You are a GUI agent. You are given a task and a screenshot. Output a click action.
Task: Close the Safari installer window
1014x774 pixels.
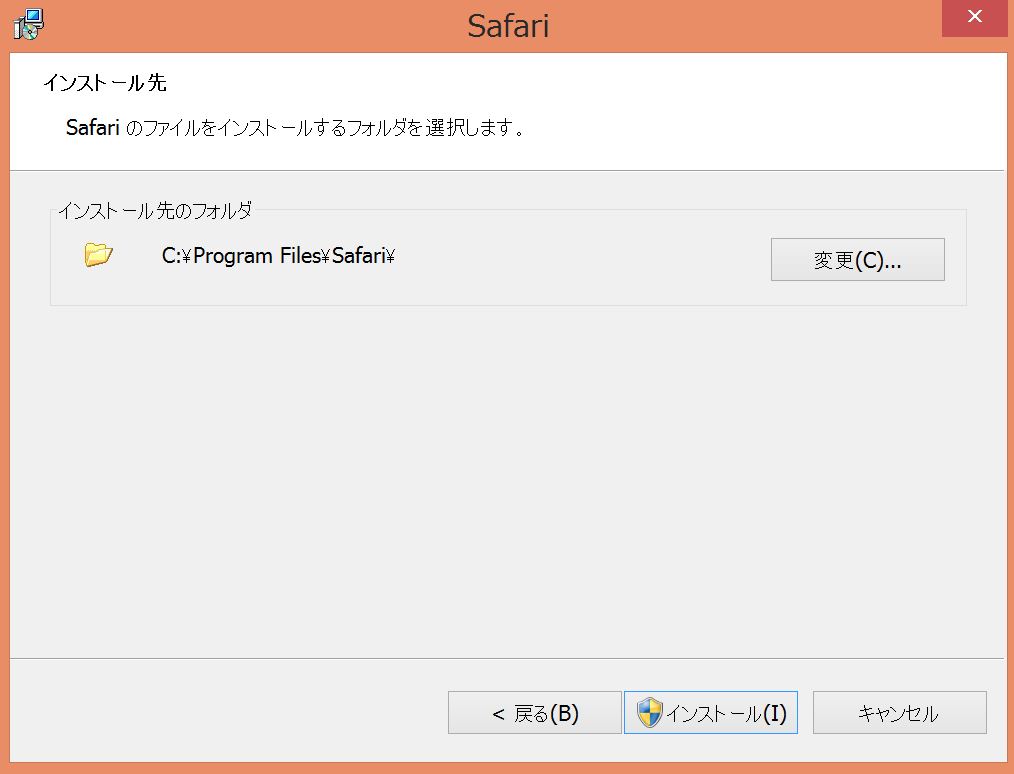click(x=974, y=19)
